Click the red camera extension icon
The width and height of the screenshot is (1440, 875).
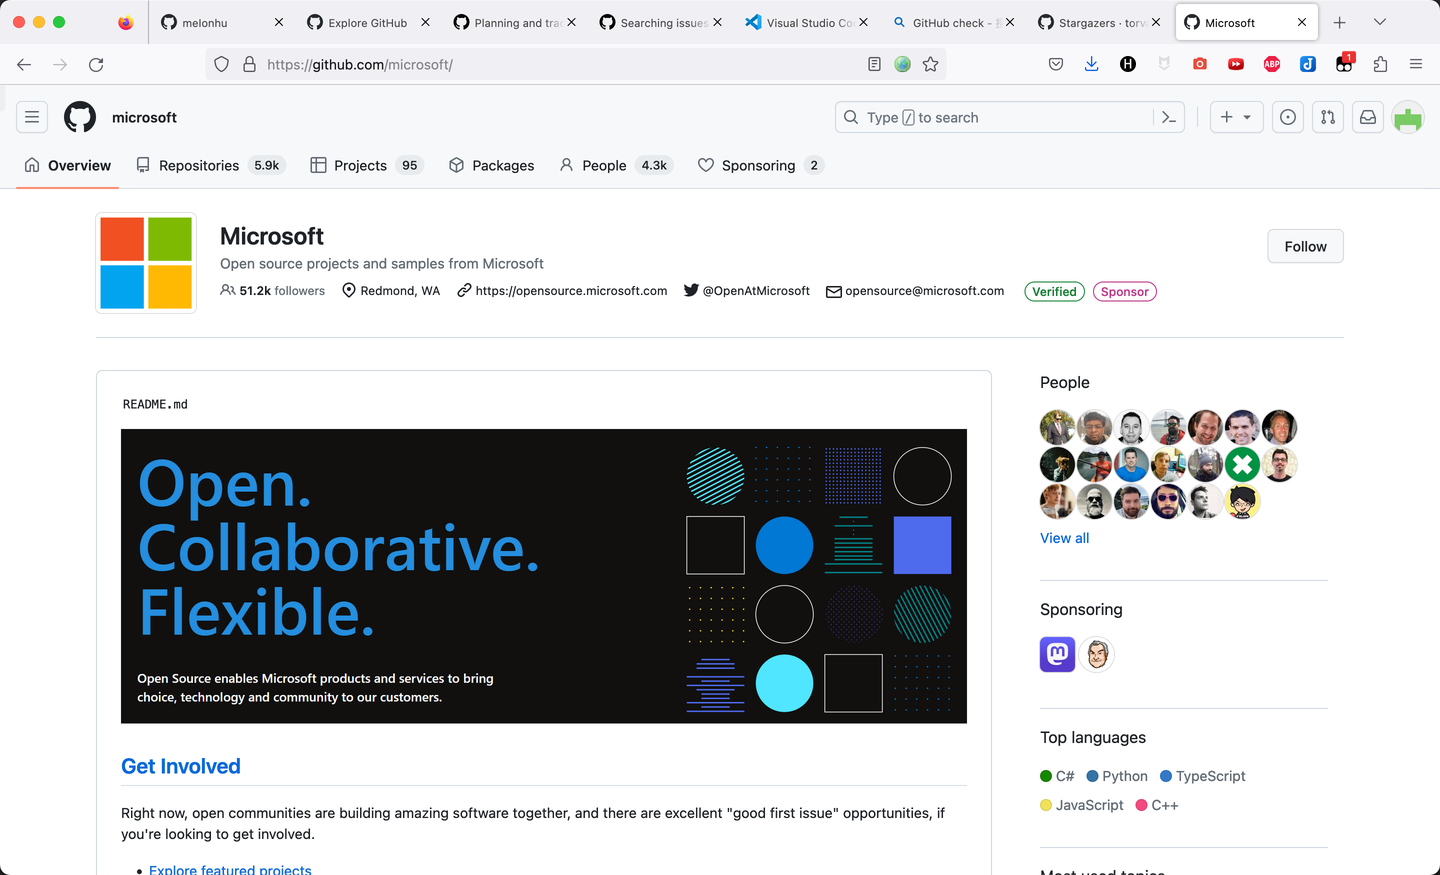[x=1200, y=64]
